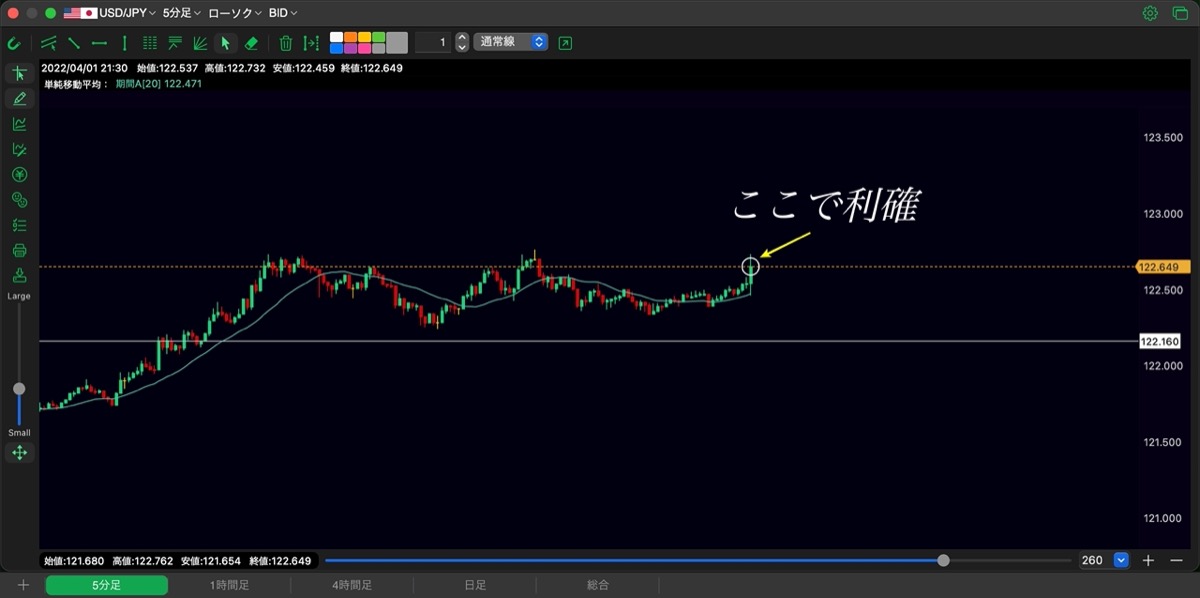Screen dimensions: 1200x598
Task: Open the green settings gear icon
Action: pos(1150,13)
